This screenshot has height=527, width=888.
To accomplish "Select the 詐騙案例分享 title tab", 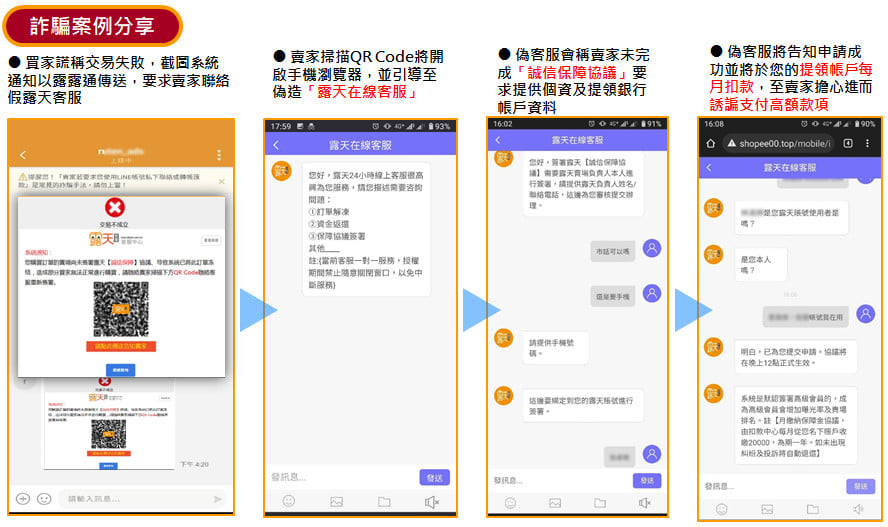I will (x=91, y=23).
